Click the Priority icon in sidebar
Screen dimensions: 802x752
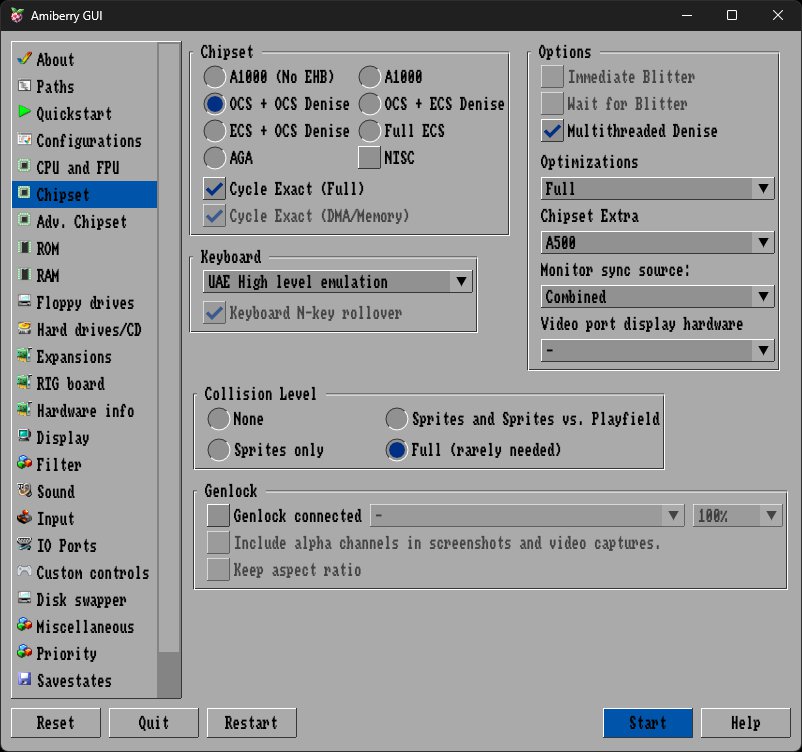click(x=24, y=652)
